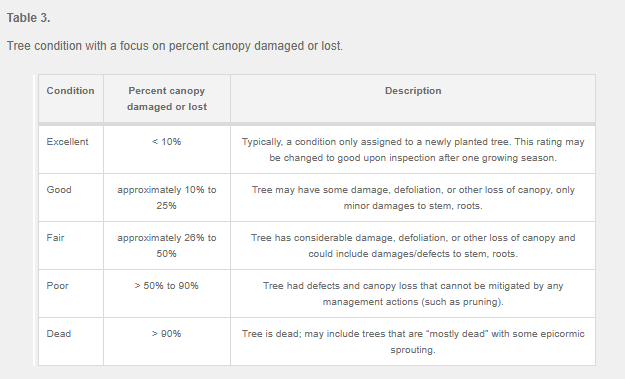Image resolution: width=625 pixels, height=379 pixels.
Task: Click the minor damages to stem description
Action: [x=413, y=198]
